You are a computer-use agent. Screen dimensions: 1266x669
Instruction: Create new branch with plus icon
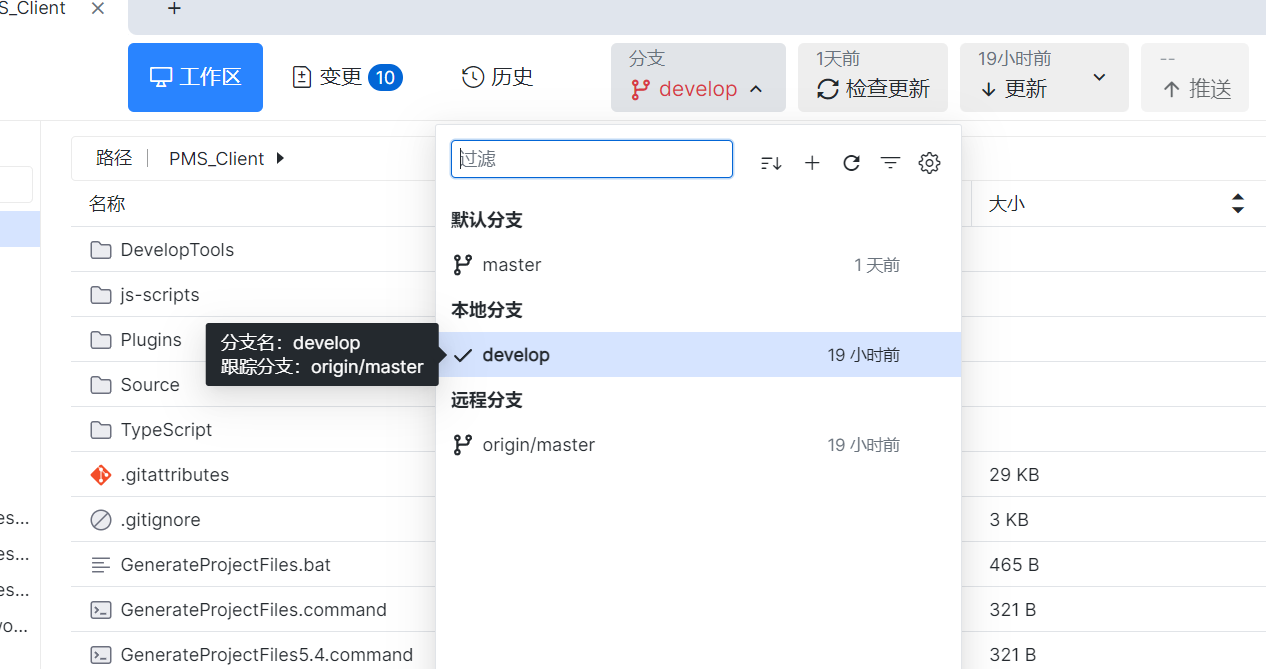coord(812,163)
